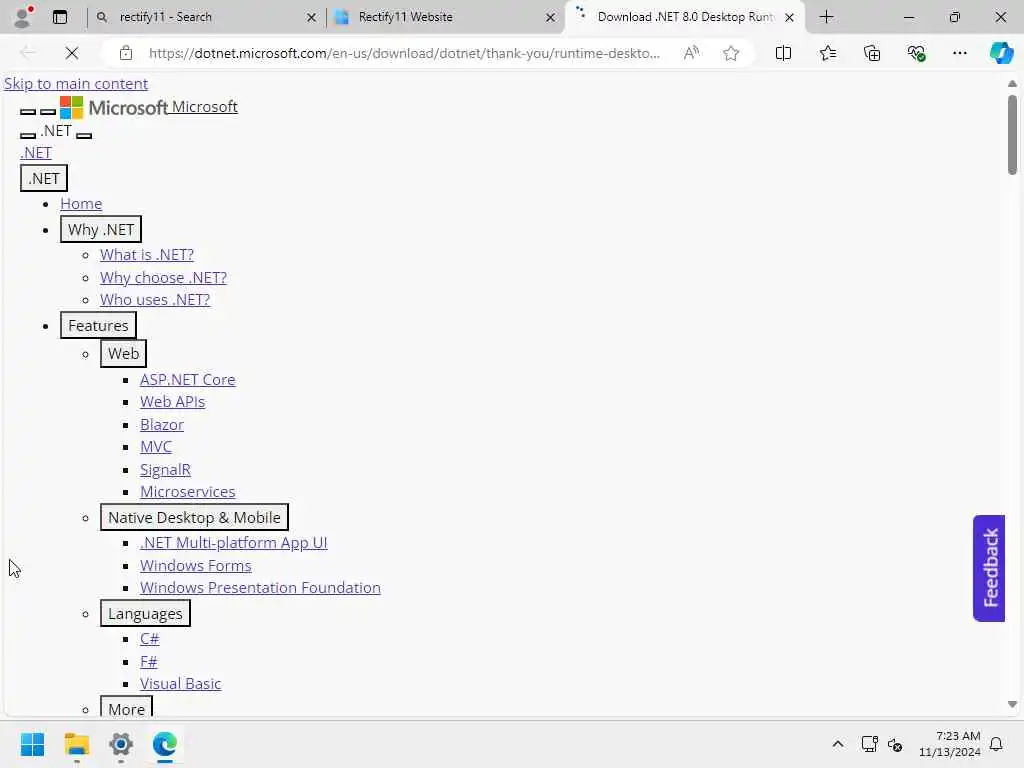Screen dimensions: 1024x768
Task: Click the scrollbar up arrow
Action: [x=1012, y=84]
